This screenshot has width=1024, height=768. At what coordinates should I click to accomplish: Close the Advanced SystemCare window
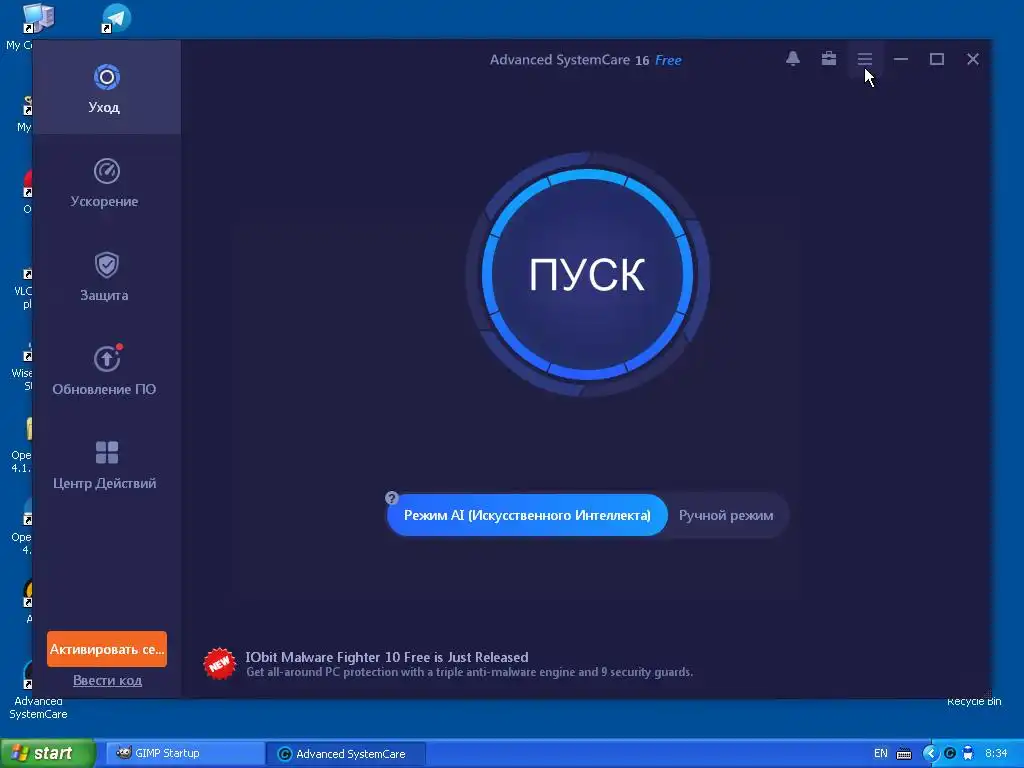(x=972, y=59)
